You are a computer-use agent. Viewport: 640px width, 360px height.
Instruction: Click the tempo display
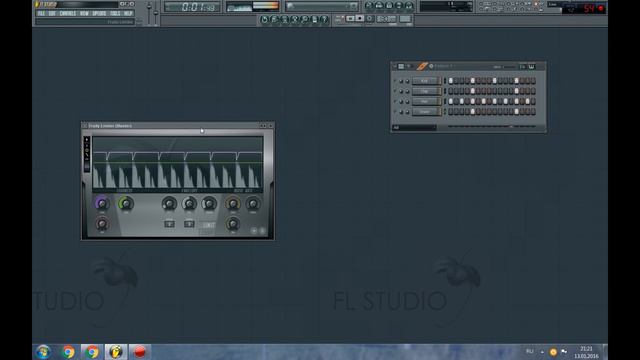(386, 18)
